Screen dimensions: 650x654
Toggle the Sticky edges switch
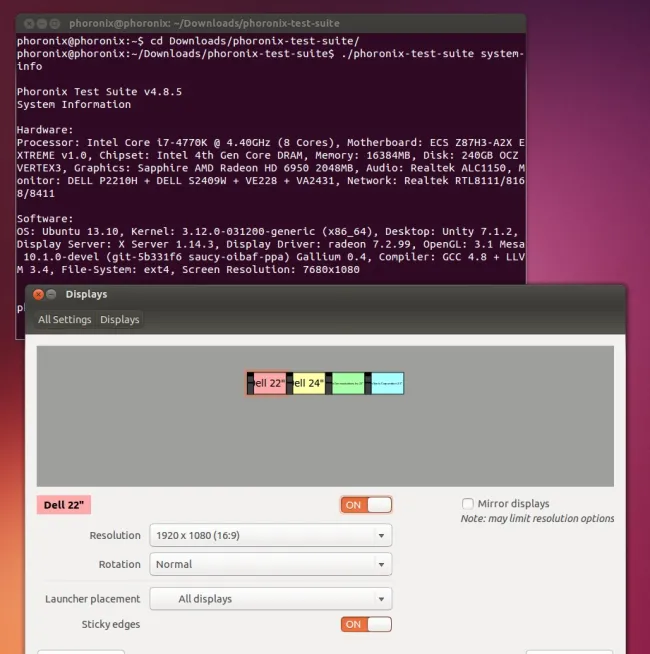tap(366, 624)
